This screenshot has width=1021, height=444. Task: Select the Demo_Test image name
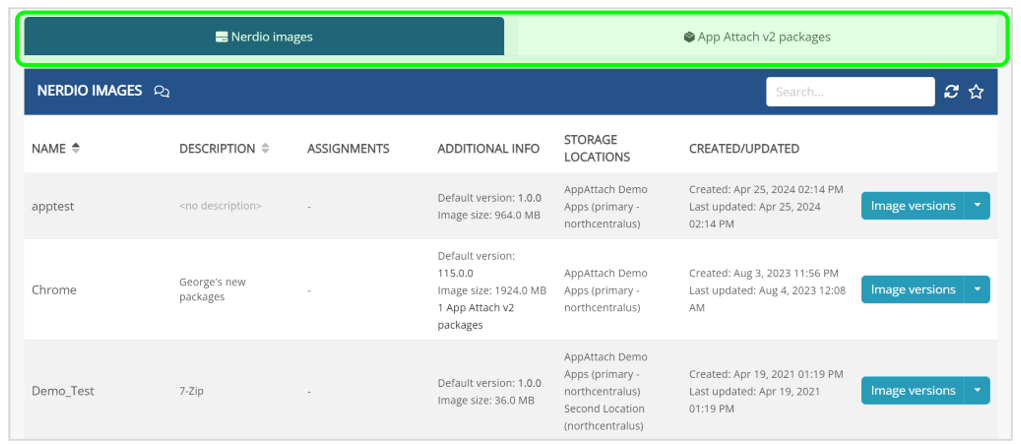click(x=63, y=391)
